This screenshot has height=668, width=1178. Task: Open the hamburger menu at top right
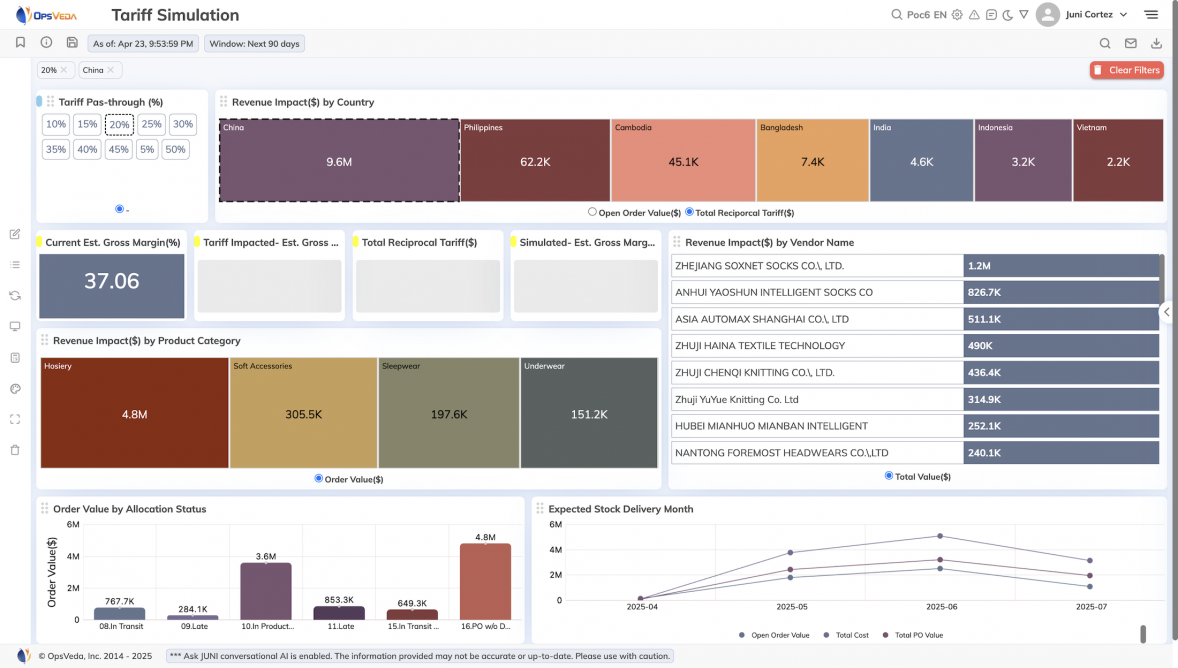[1151, 15]
